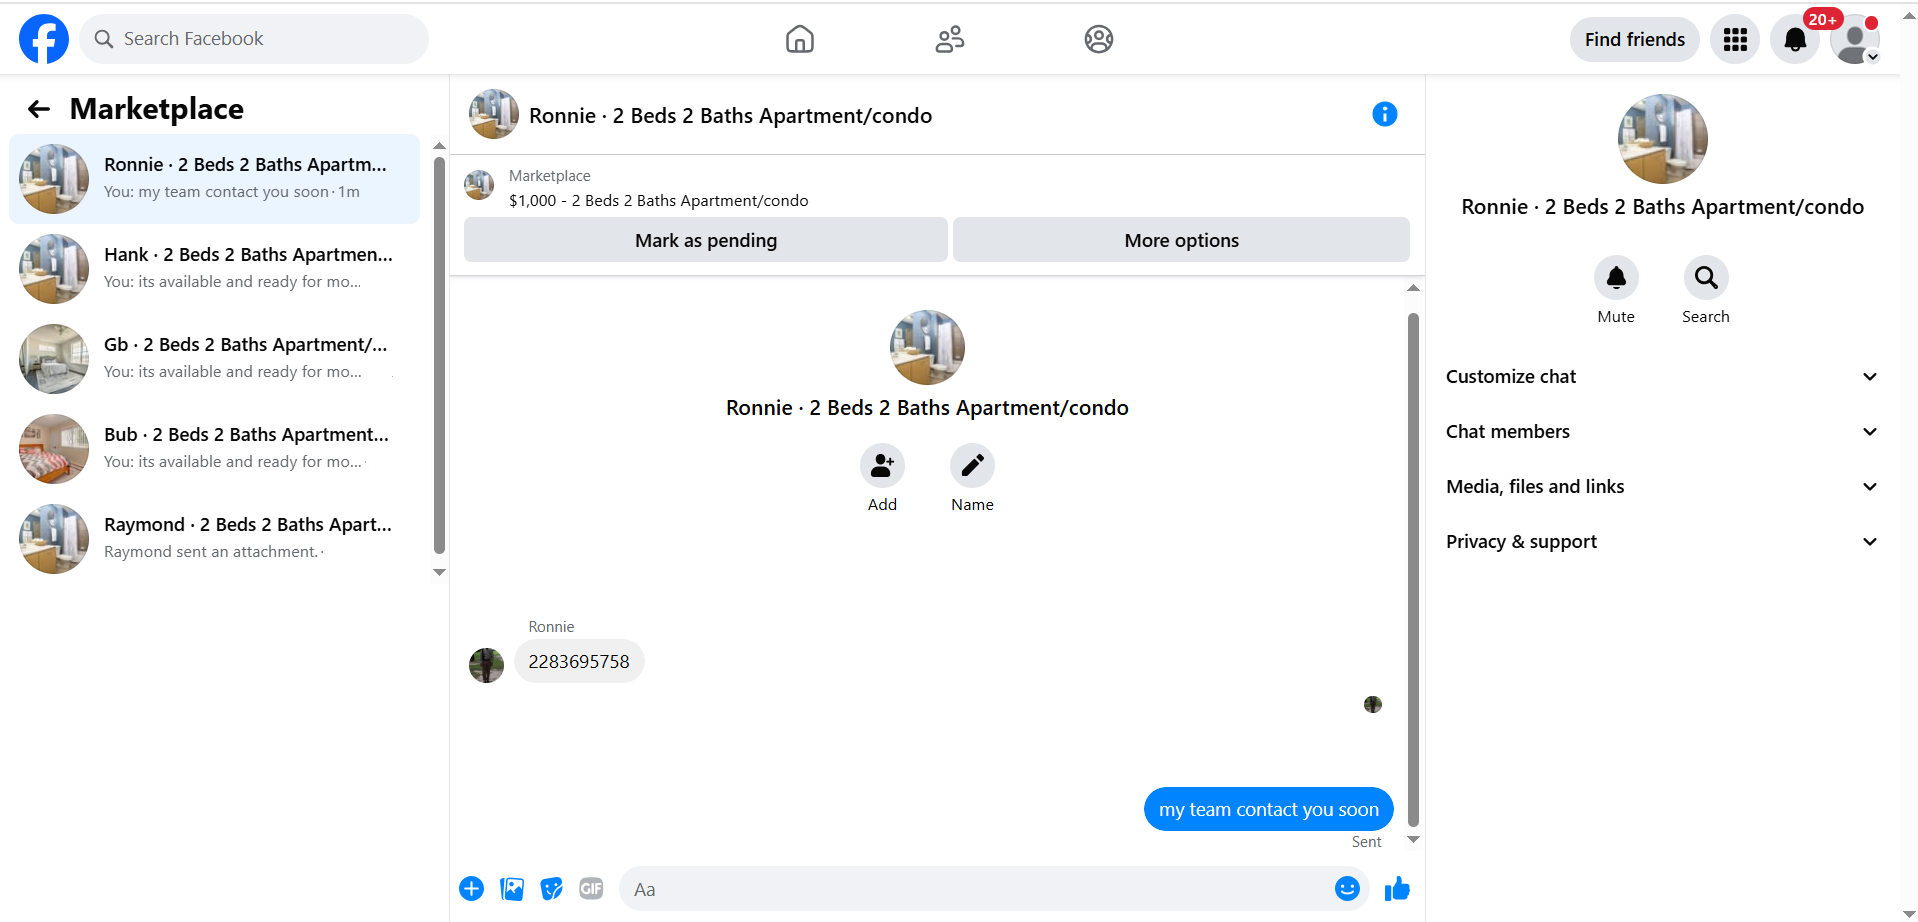Click the seen receipt avatar in chat

point(1373,705)
